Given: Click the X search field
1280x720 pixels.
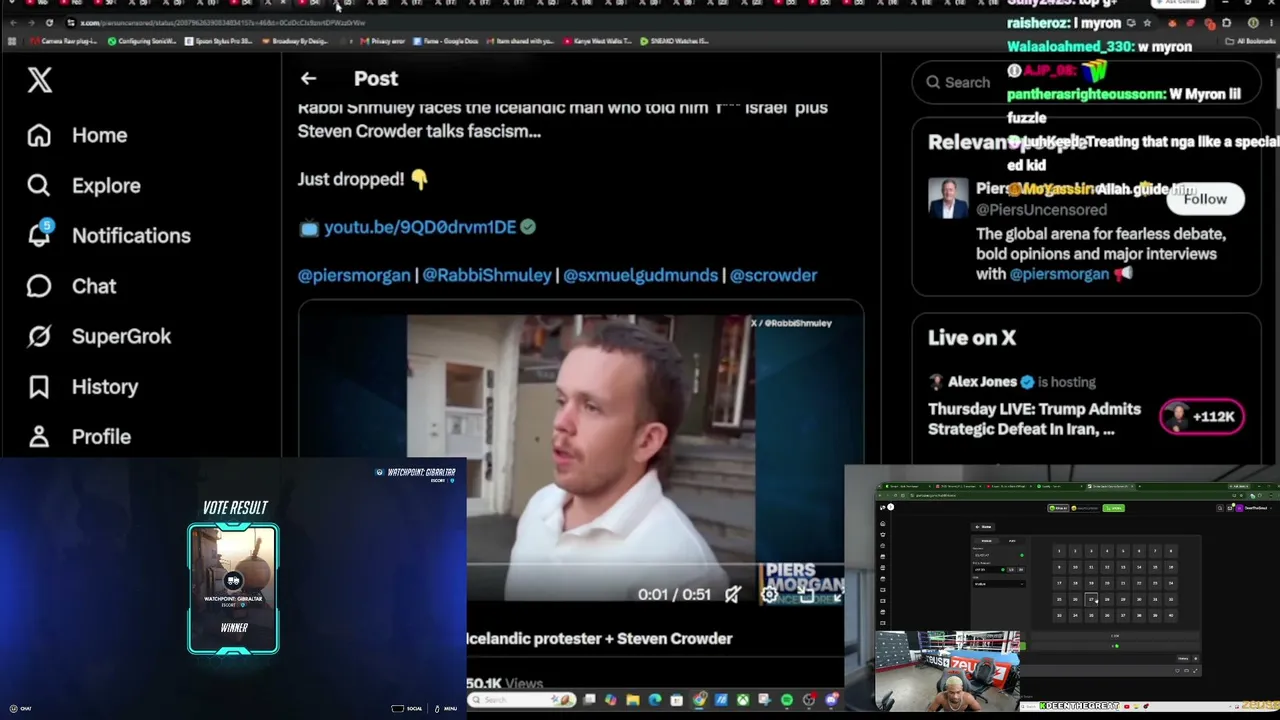Looking at the screenshot, I should click(x=1087, y=82).
